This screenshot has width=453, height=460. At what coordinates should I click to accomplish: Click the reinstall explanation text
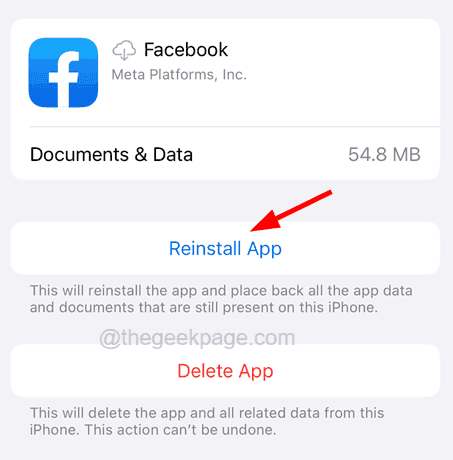pos(221,299)
